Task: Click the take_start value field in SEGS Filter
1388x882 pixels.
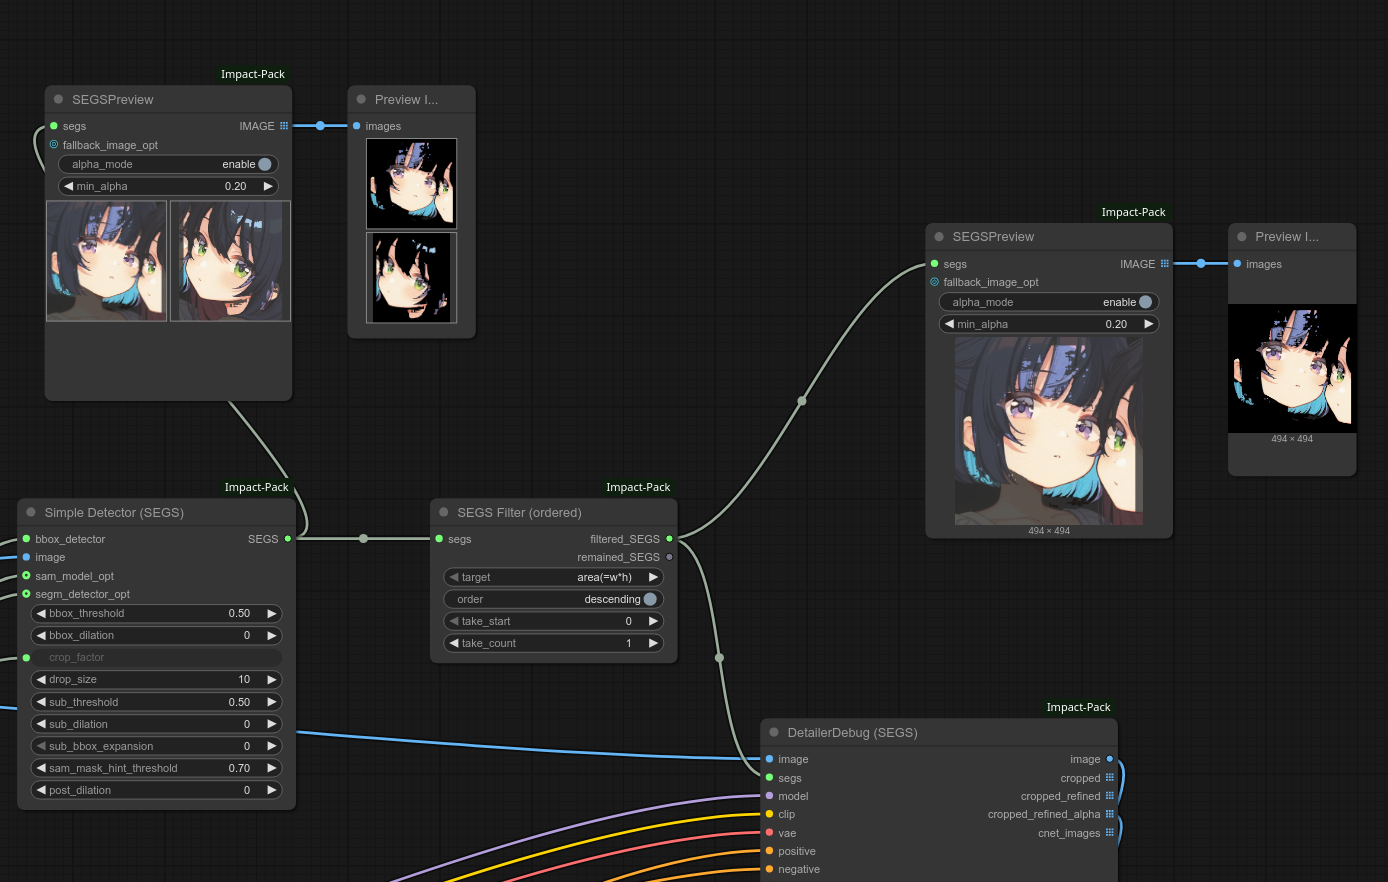Action: [x=553, y=621]
